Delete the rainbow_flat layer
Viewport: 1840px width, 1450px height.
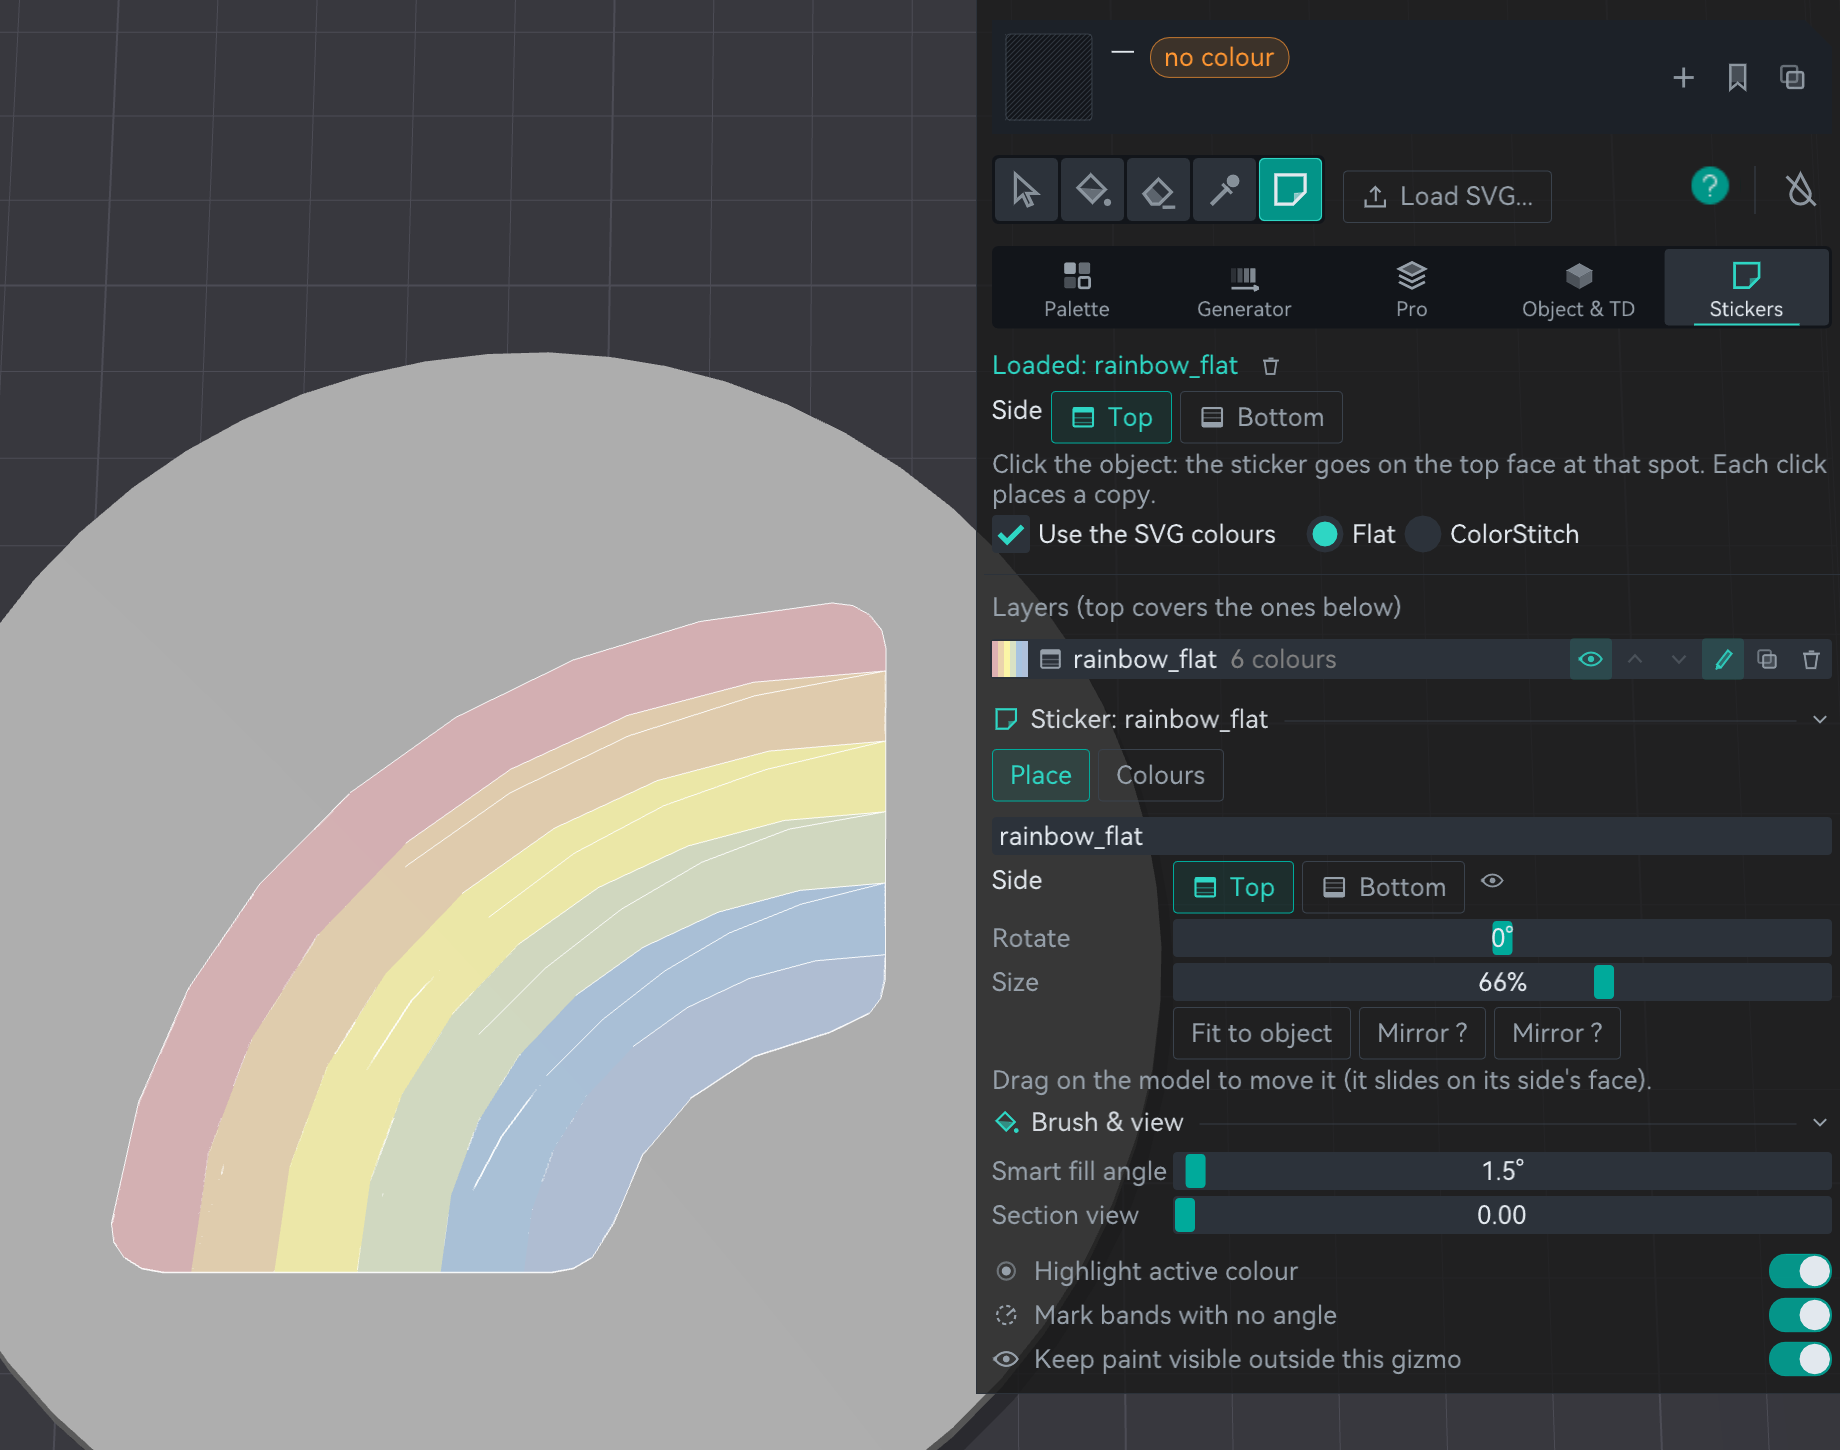coord(1811,660)
